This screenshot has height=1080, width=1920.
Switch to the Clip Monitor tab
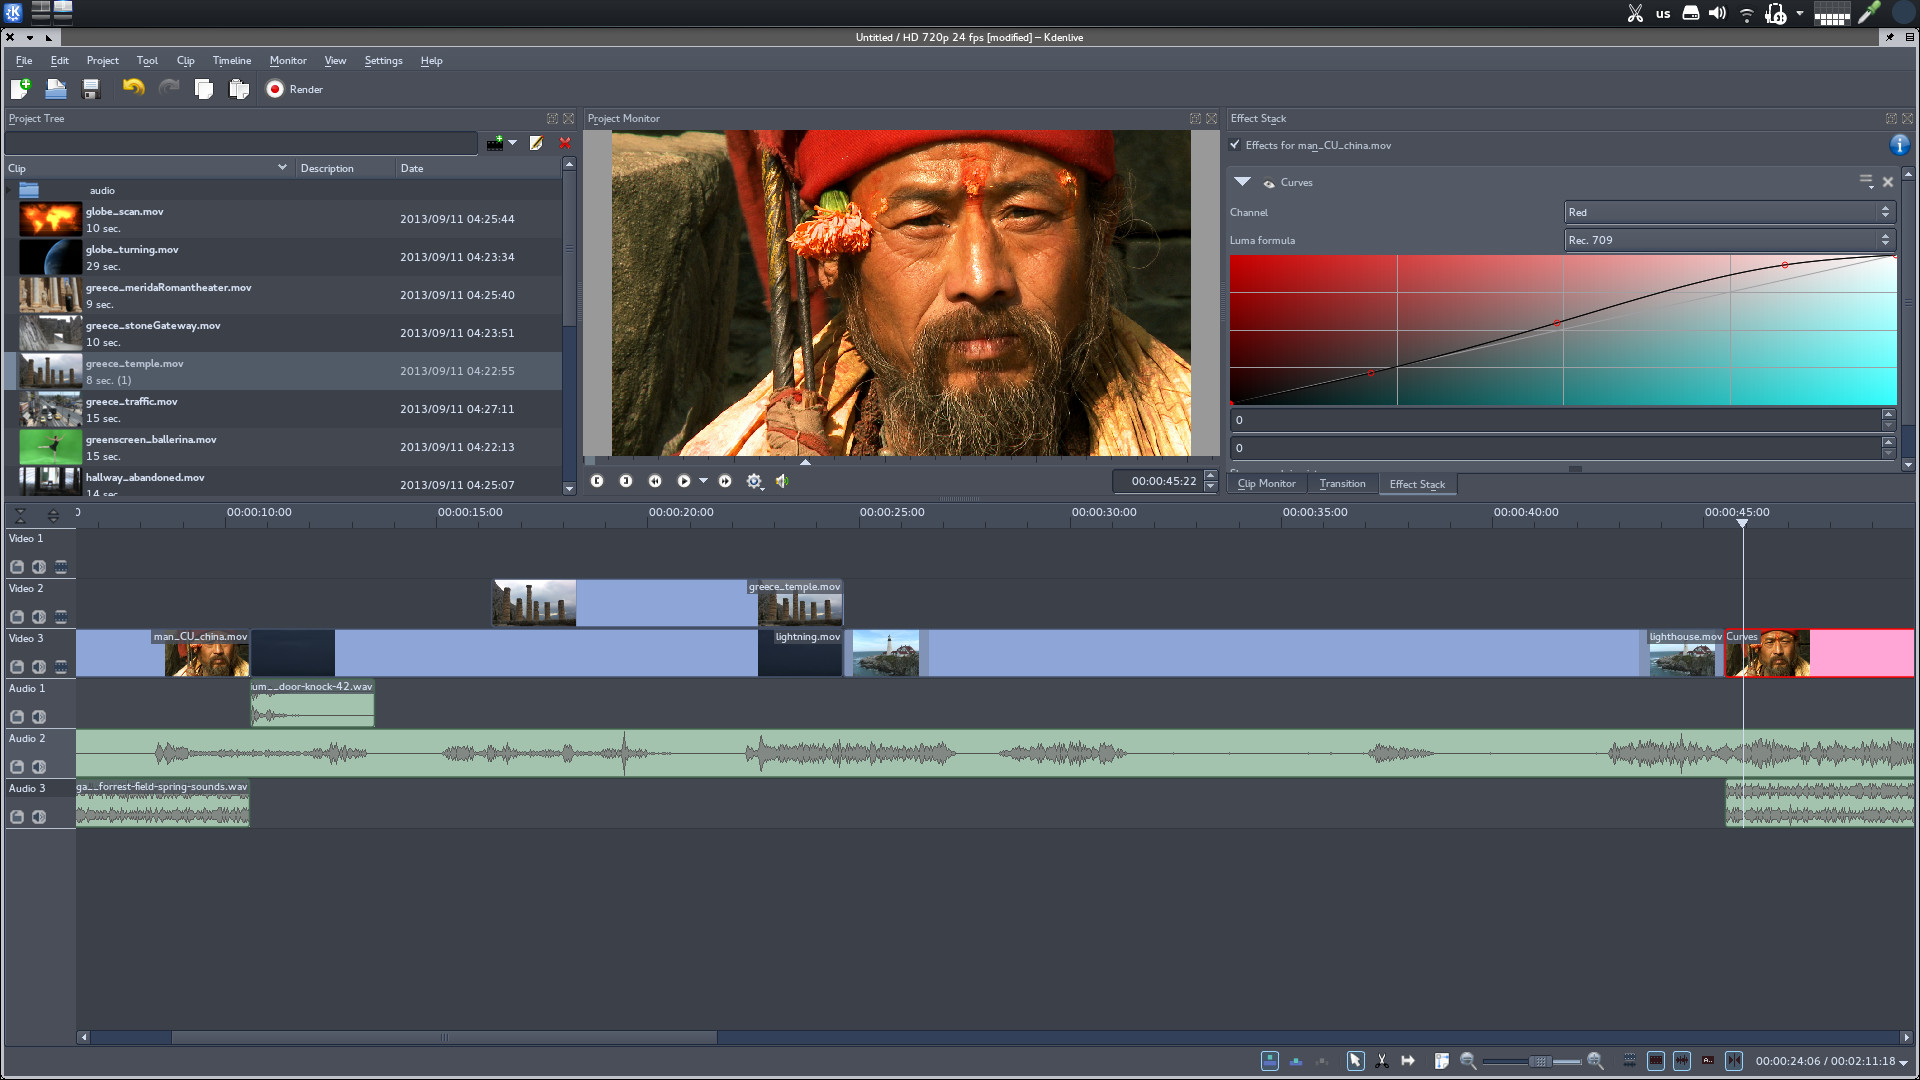1266,484
